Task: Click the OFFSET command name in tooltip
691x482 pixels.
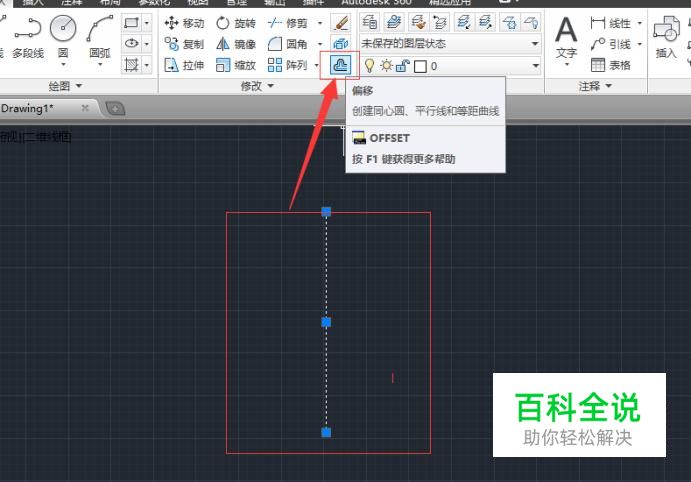Action: pos(390,138)
